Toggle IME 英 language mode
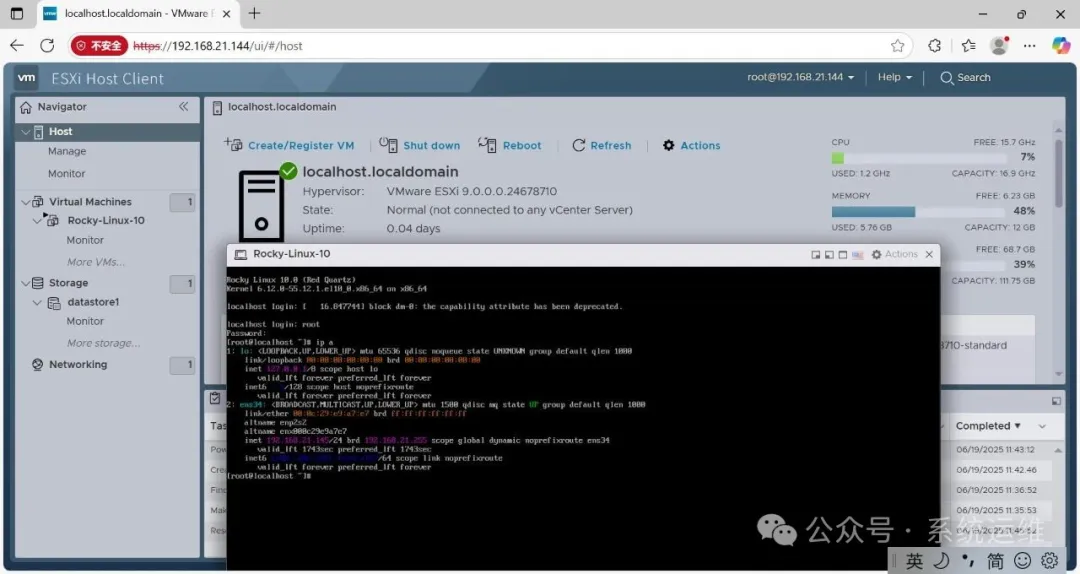Screen dimensions: 1080x574 pyautogui.click(x=915, y=561)
